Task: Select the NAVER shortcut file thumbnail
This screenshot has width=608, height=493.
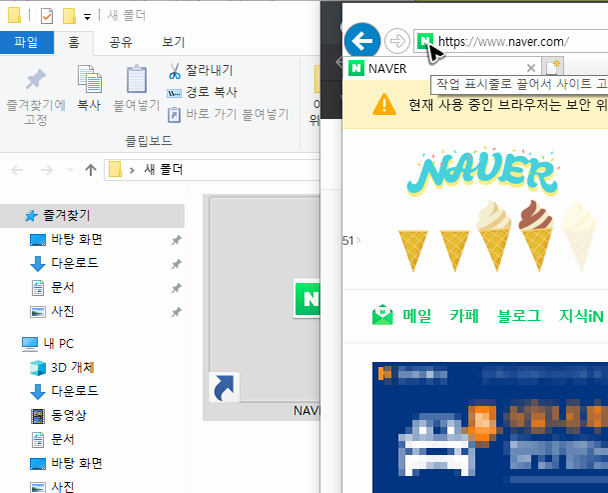Action: click(262, 307)
